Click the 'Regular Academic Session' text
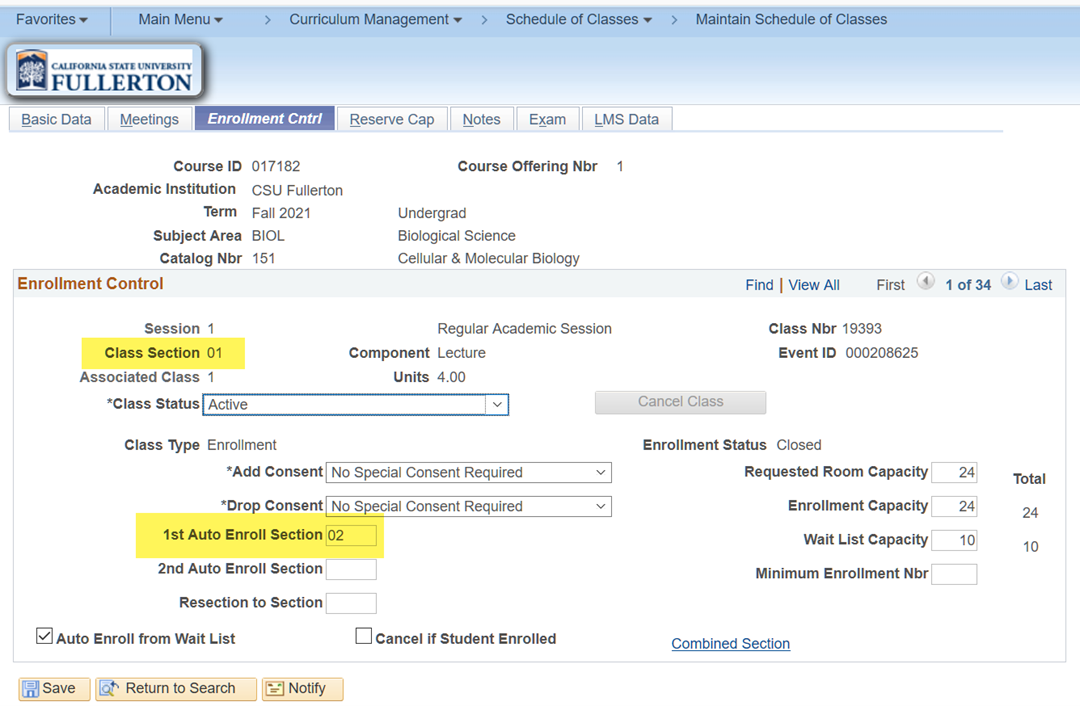The image size is (1080, 706). pyautogui.click(x=524, y=329)
